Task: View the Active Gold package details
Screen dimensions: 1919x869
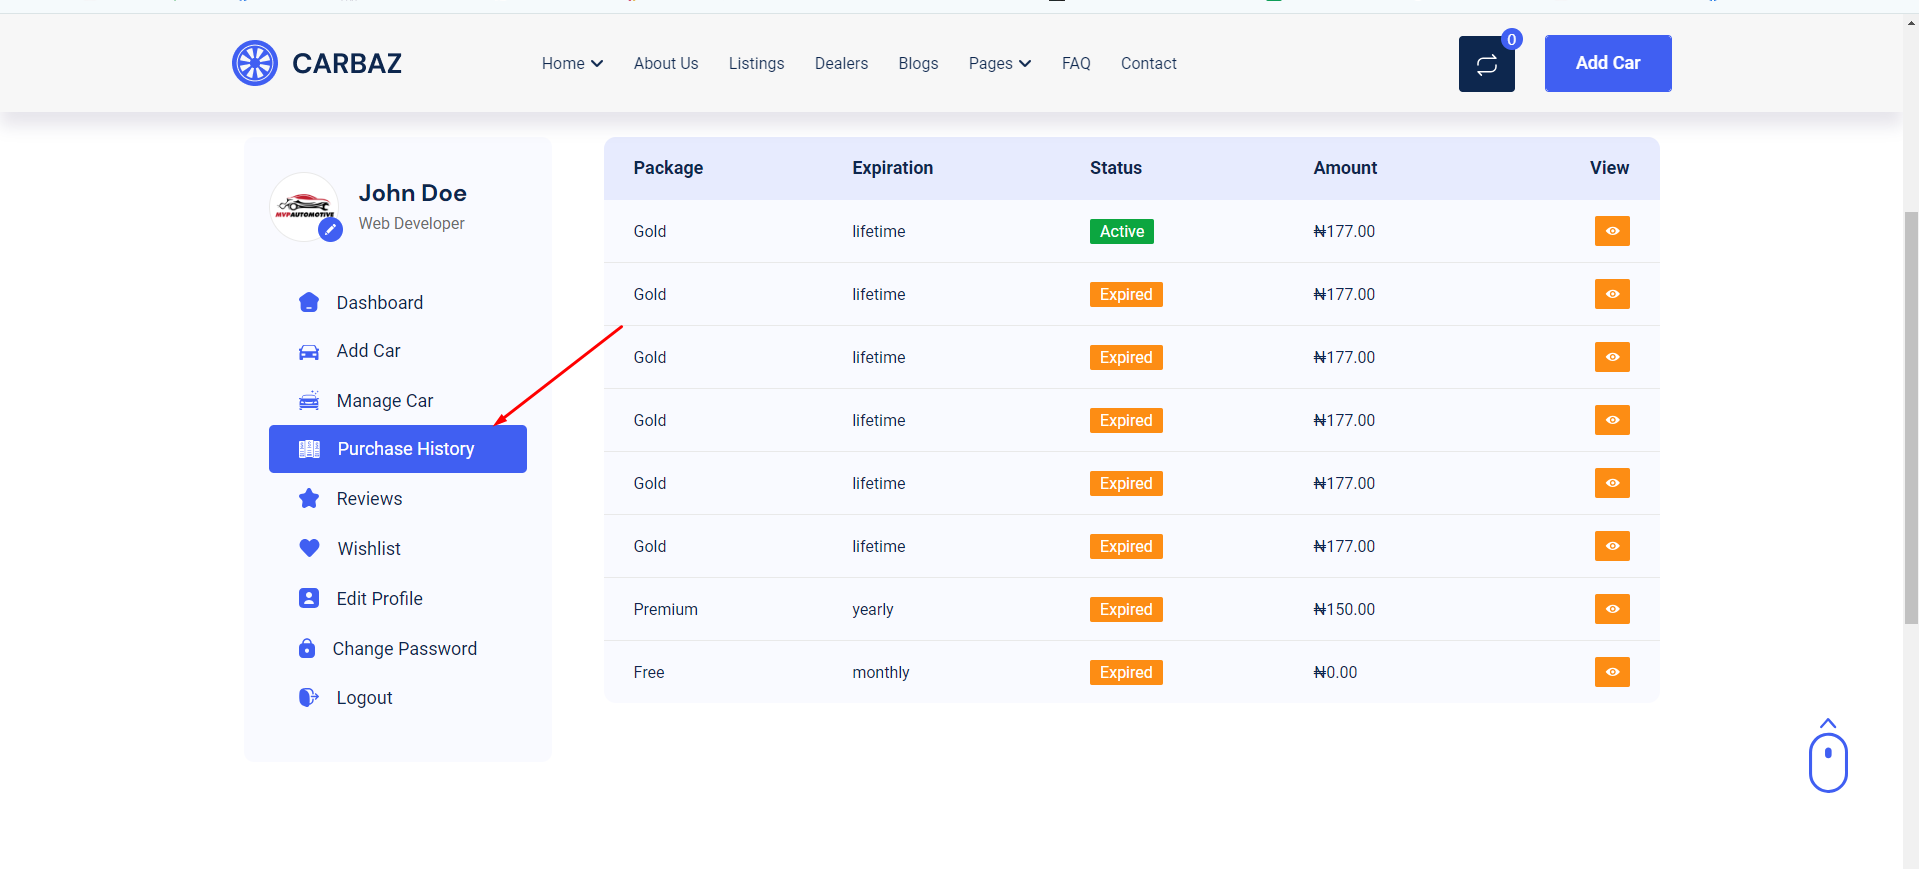Action: (x=1611, y=231)
